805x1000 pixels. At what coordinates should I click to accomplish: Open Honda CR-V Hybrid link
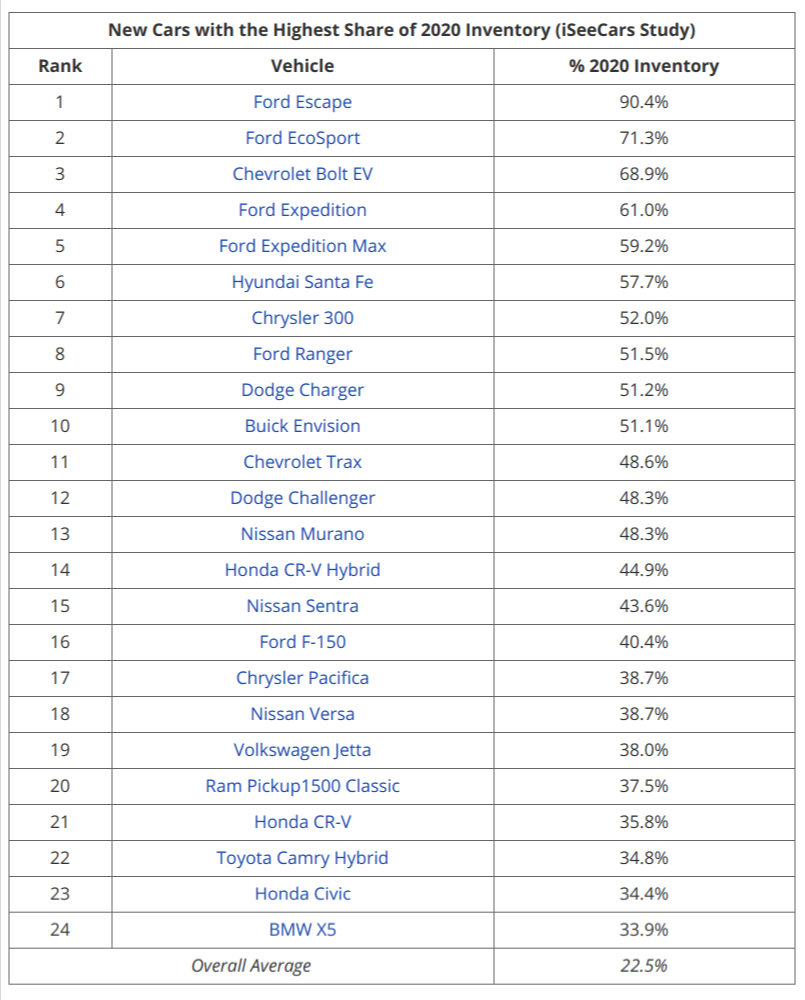coord(302,570)
